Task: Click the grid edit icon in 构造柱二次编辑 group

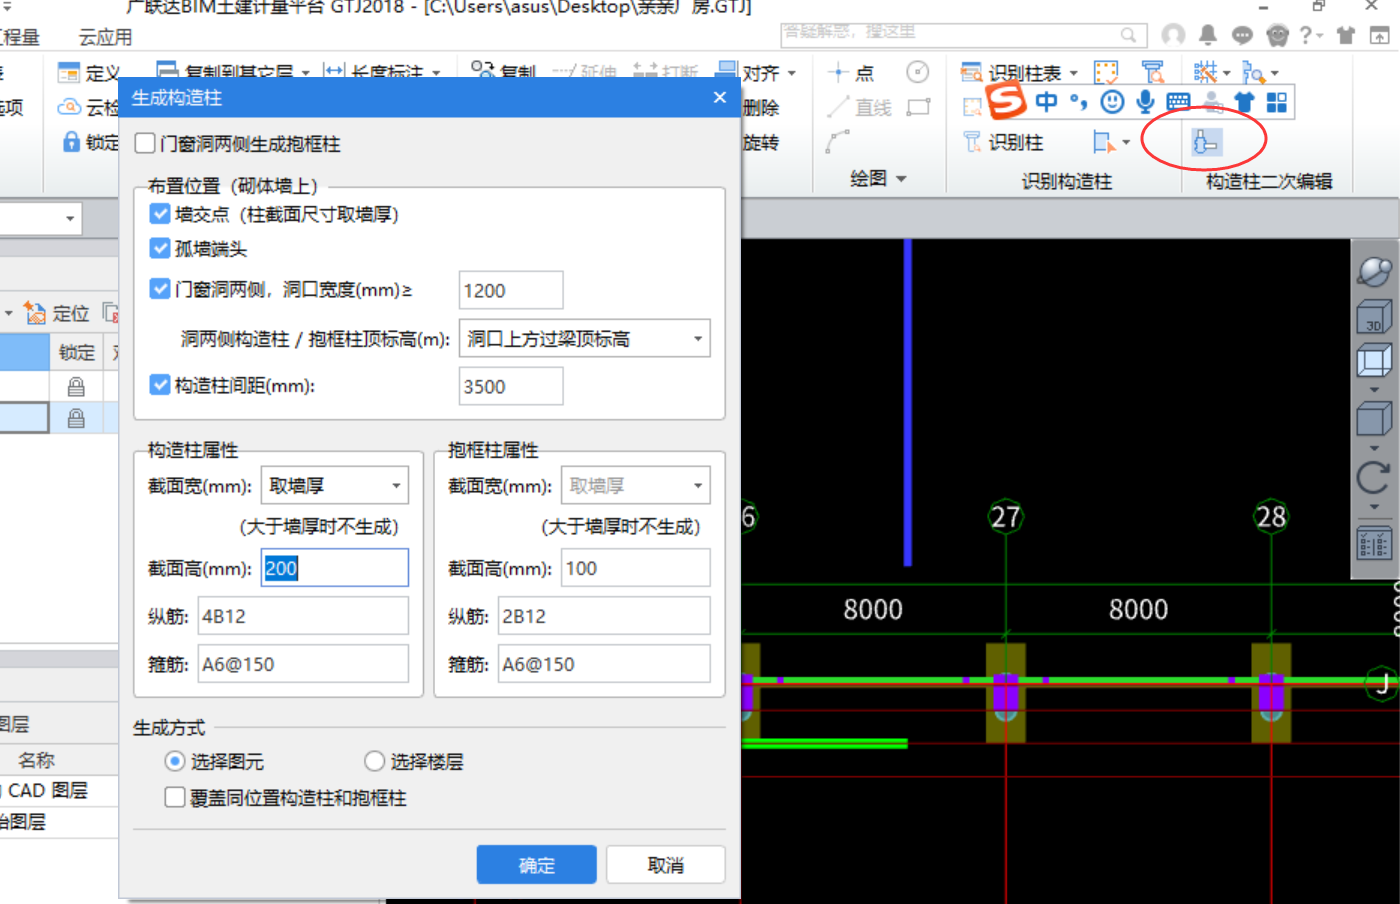Action: click(1206, 72)
